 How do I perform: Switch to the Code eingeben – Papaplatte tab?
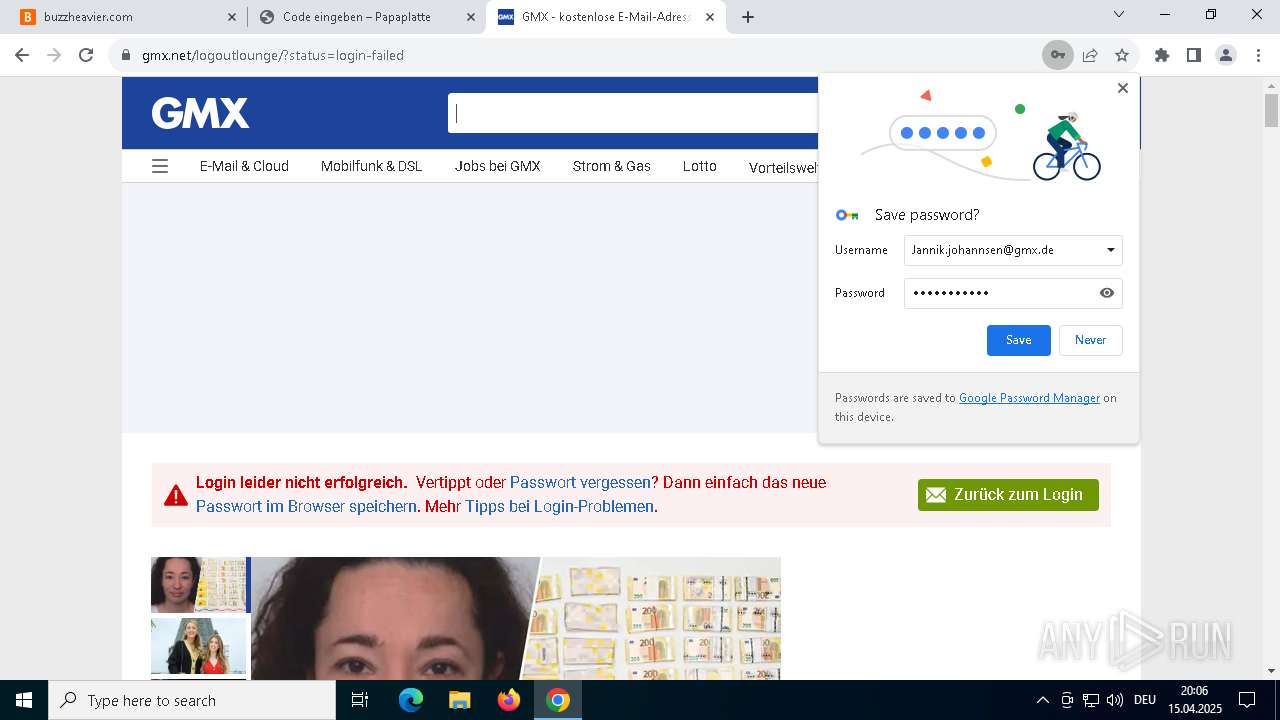366,17
